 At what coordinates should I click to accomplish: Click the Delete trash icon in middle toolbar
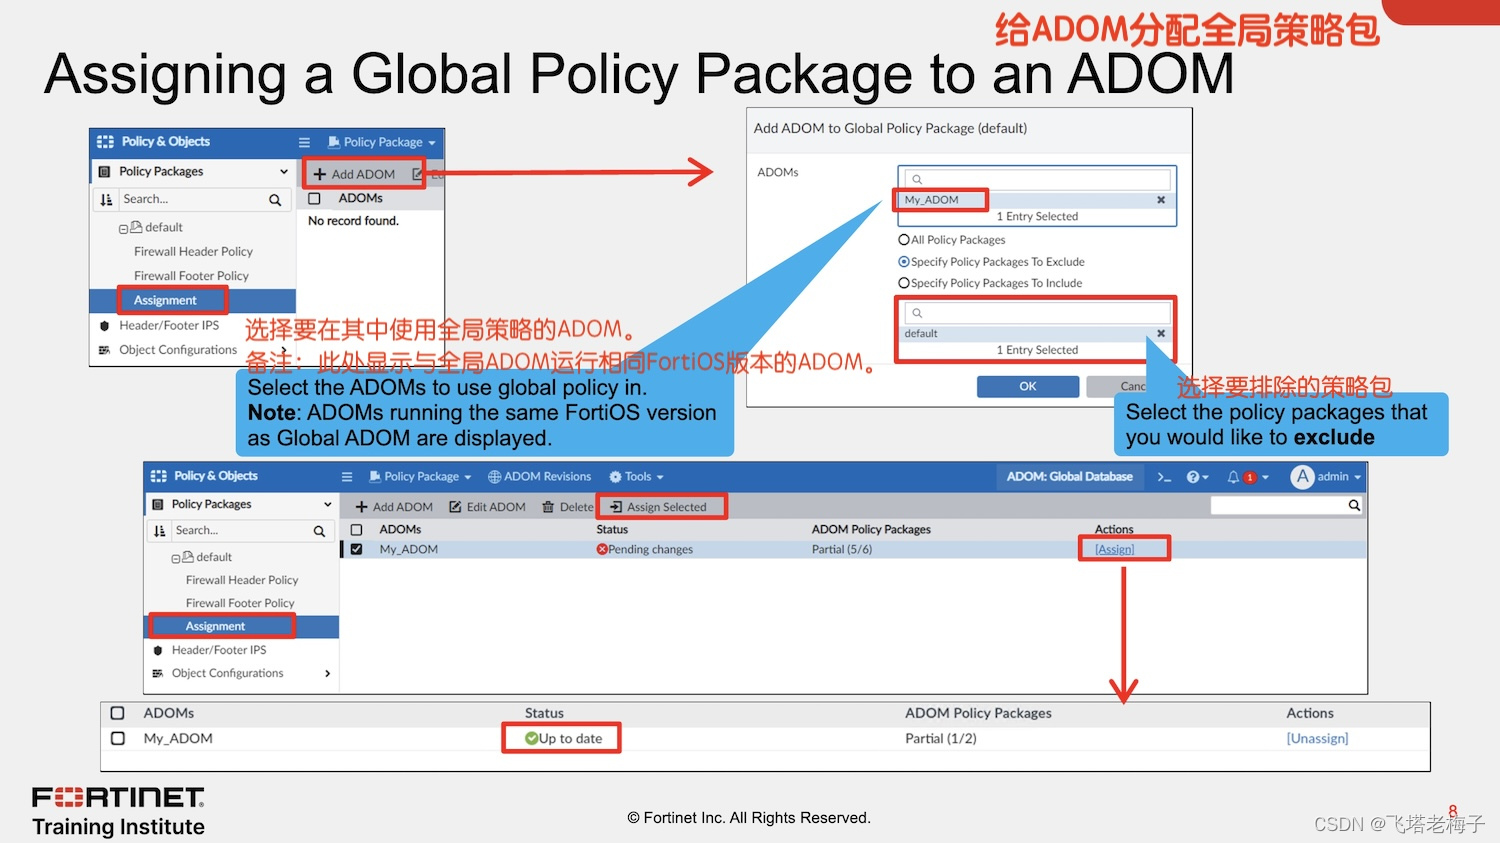548,507
